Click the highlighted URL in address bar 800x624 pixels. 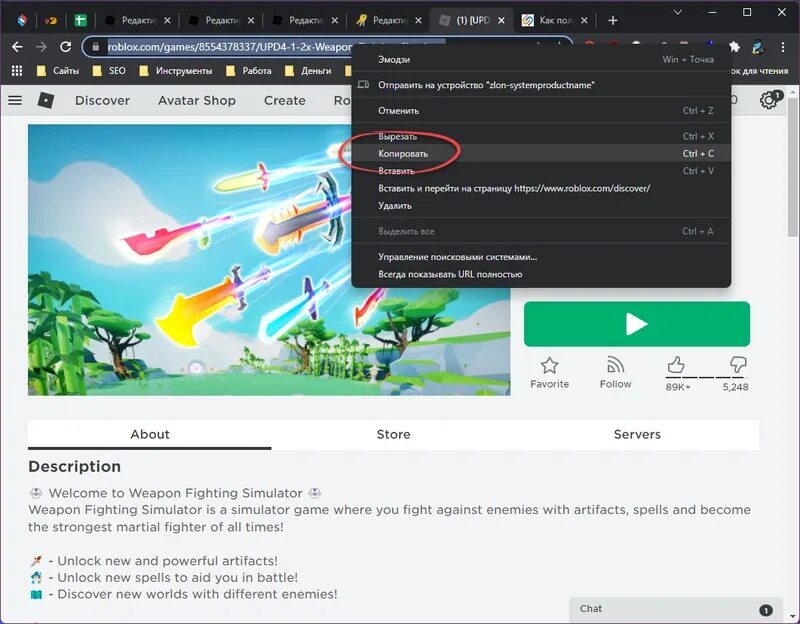[230, 47]
